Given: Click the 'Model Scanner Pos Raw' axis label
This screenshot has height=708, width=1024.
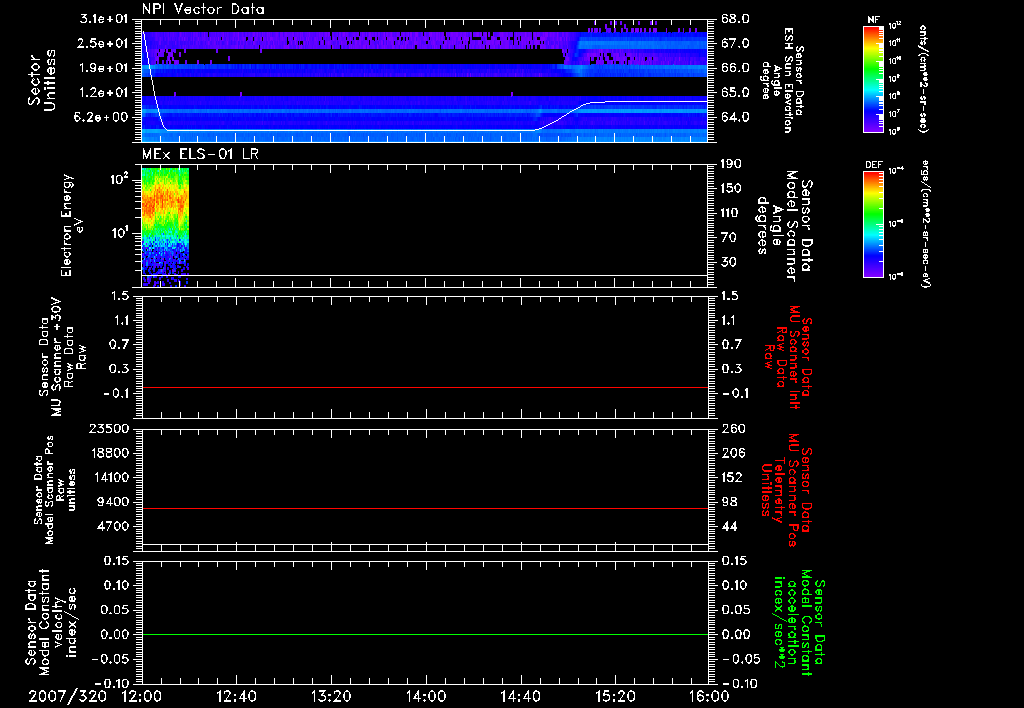Looking at the screenshot, I should point(55,490).
